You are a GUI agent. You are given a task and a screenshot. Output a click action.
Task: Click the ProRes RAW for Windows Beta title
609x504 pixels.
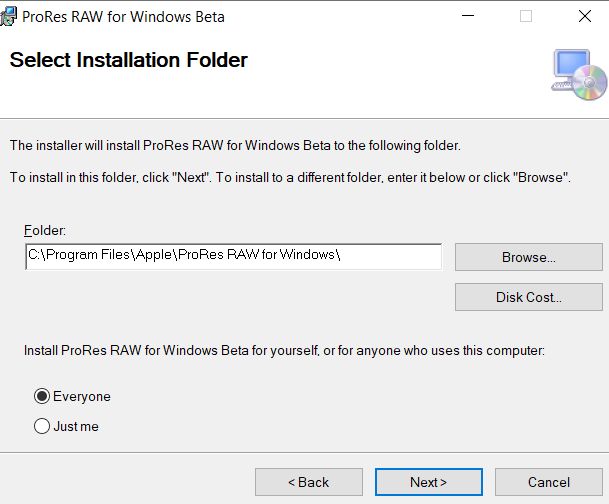tap(123, 17)
